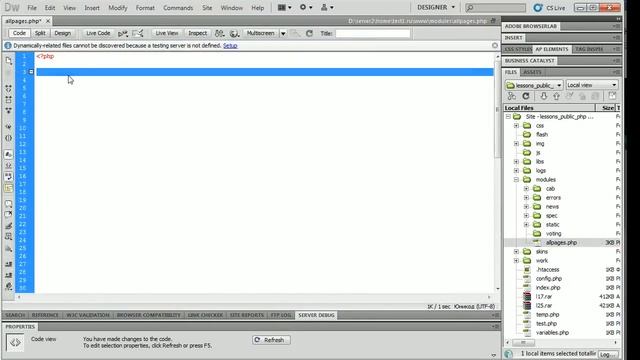The image size is (640, 360).
Task: Toggle Highlight Invalid Code option
Action: [9, 165]
